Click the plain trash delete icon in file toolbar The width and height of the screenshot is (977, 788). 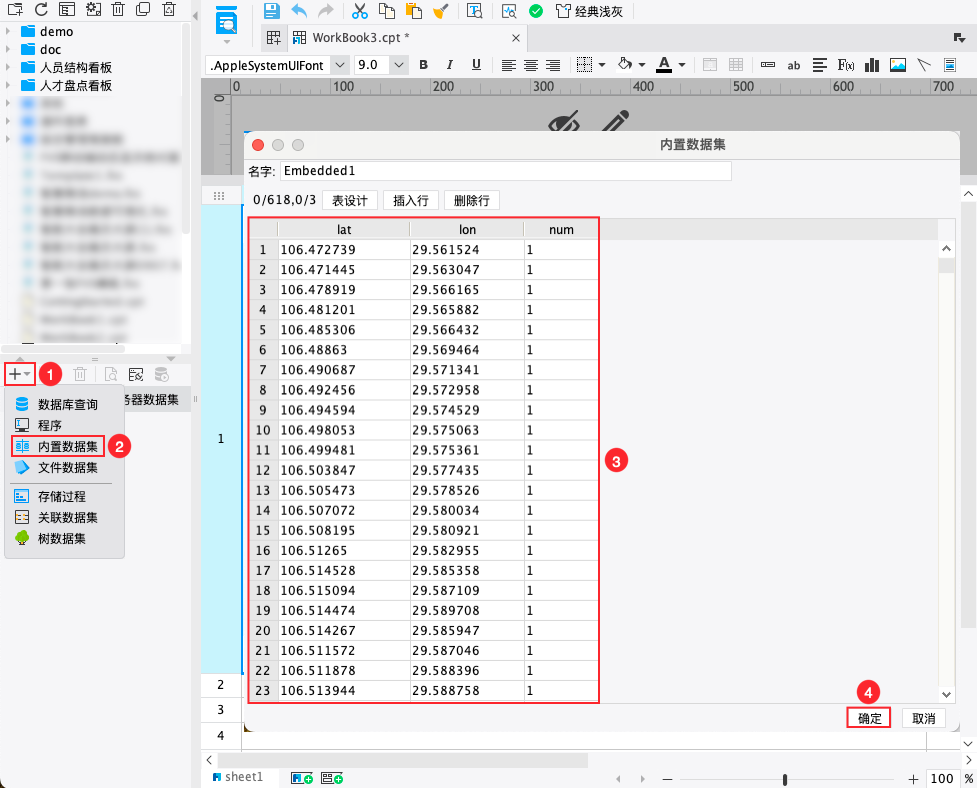coord(118,9)
